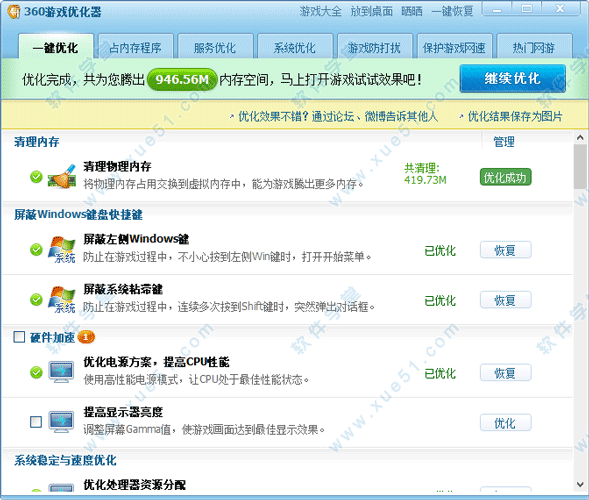Switch to the 热门网游 tab

tap(534, 47)
